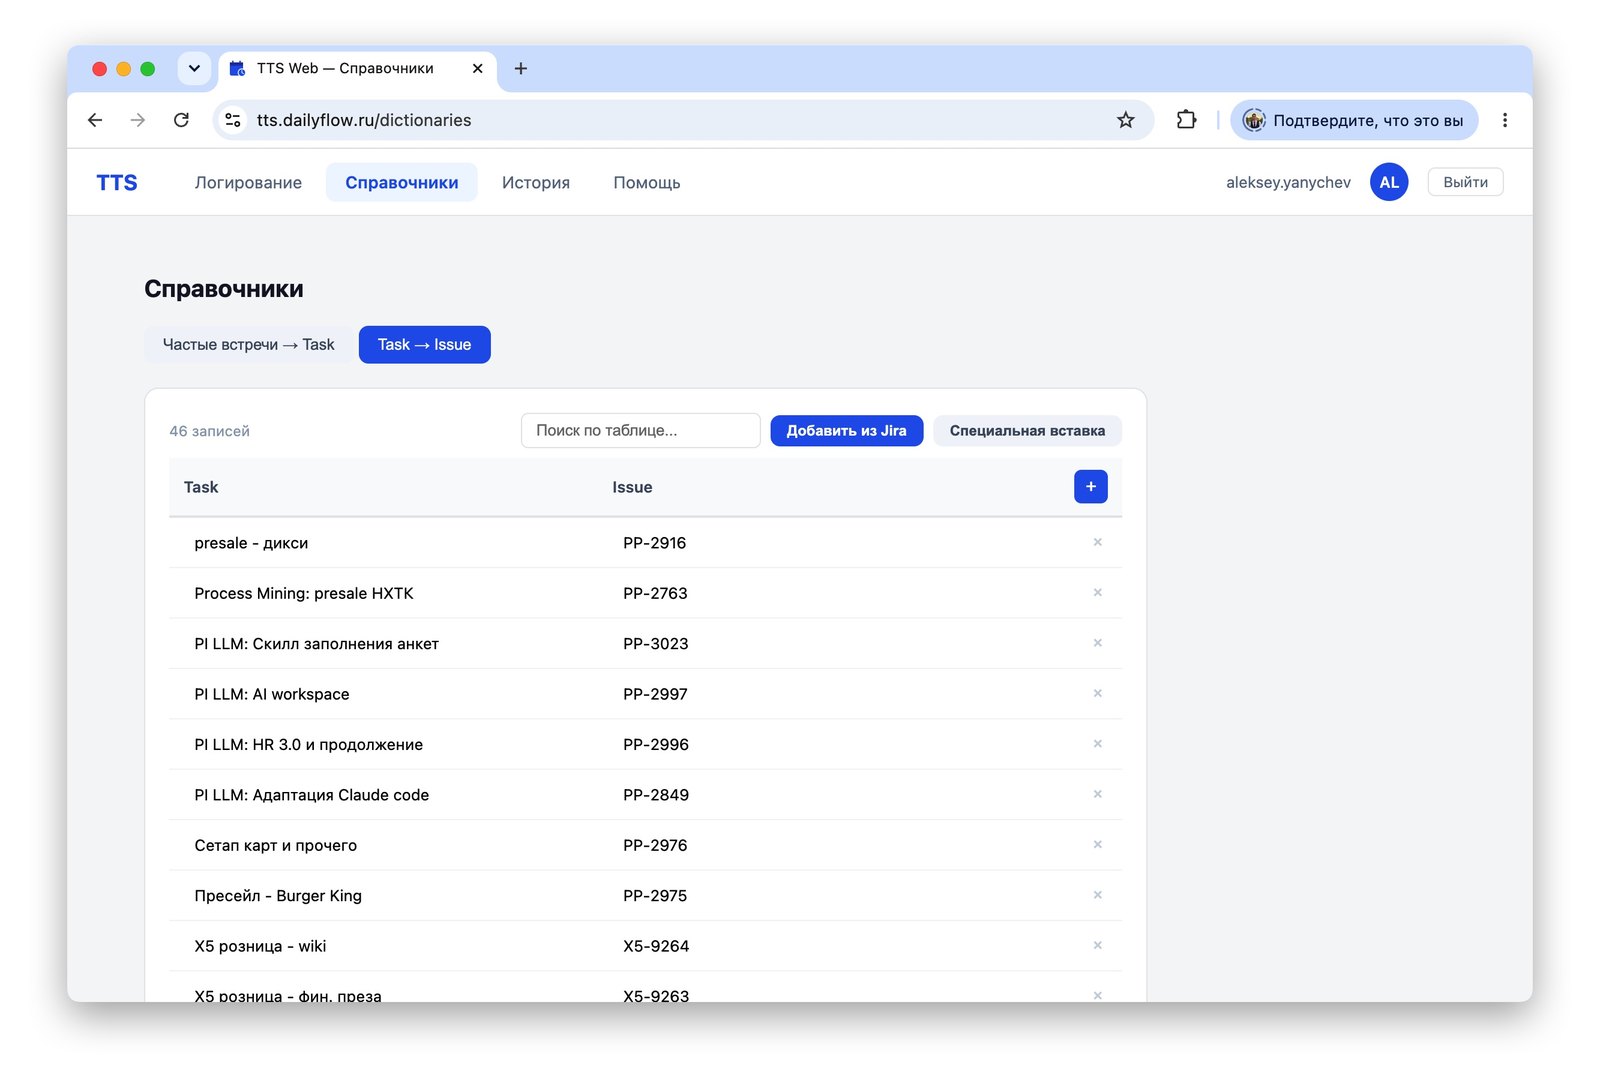The image size is (1600, 1092).
Task: Select Сетап карт и прочего task cell
Action: tap(276, 845)
